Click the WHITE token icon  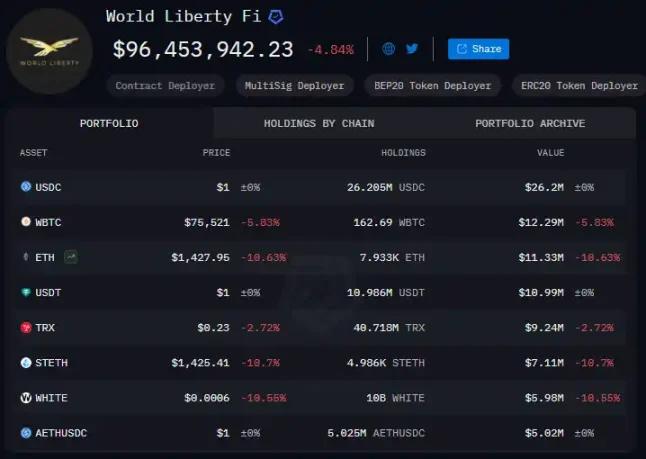(x=26, y=397)
